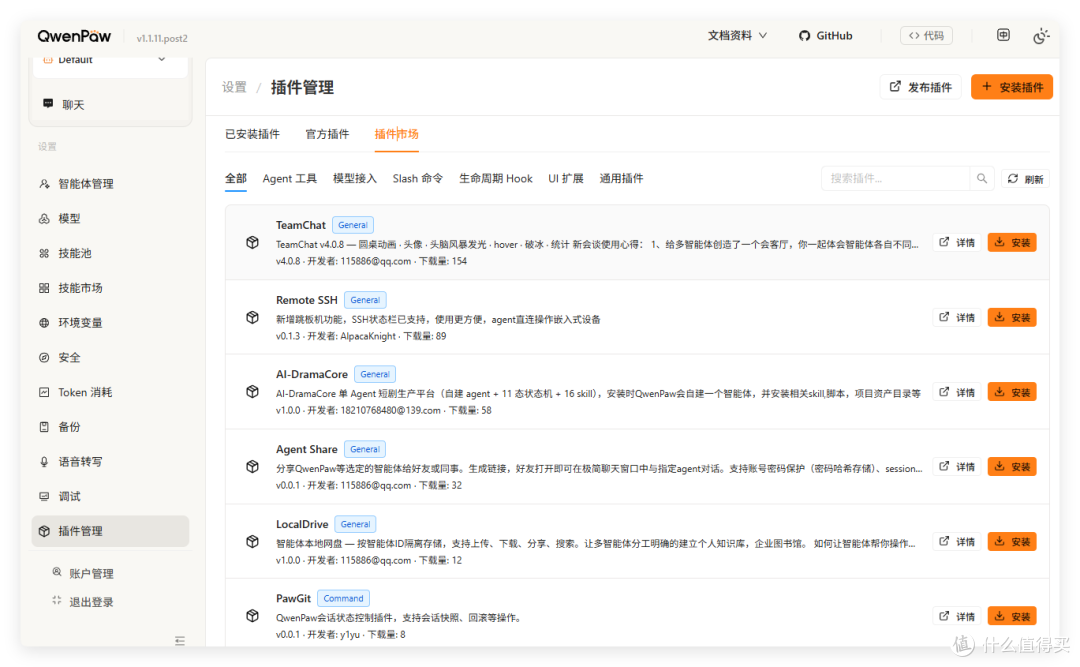Click the Remote SSH plugin cube icon

click(x=252, y=318)
